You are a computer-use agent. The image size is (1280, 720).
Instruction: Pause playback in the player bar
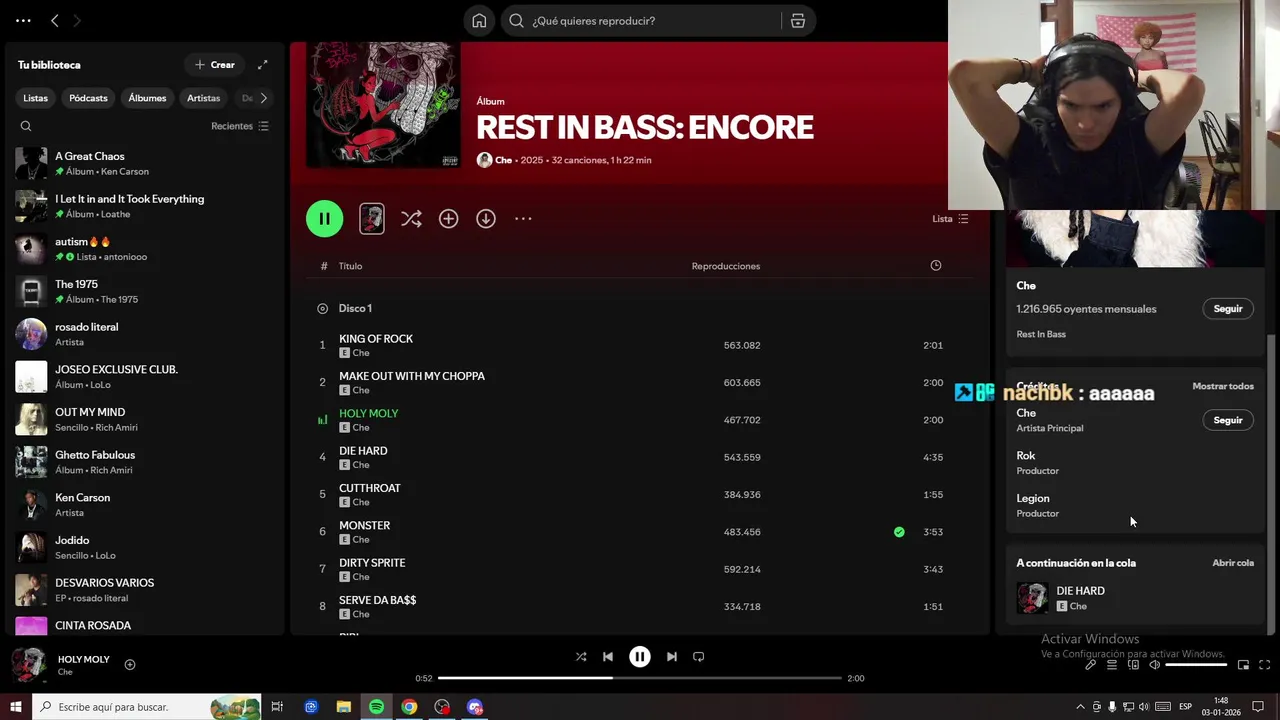(x=640, y=657)
